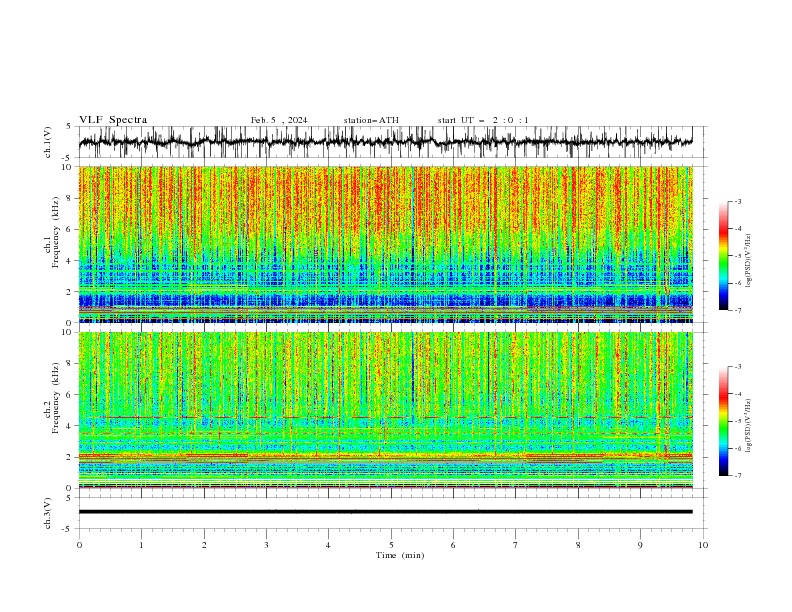
Task: Click the '-3' label on ch.2 colorbar
Action: click(738, 367)
